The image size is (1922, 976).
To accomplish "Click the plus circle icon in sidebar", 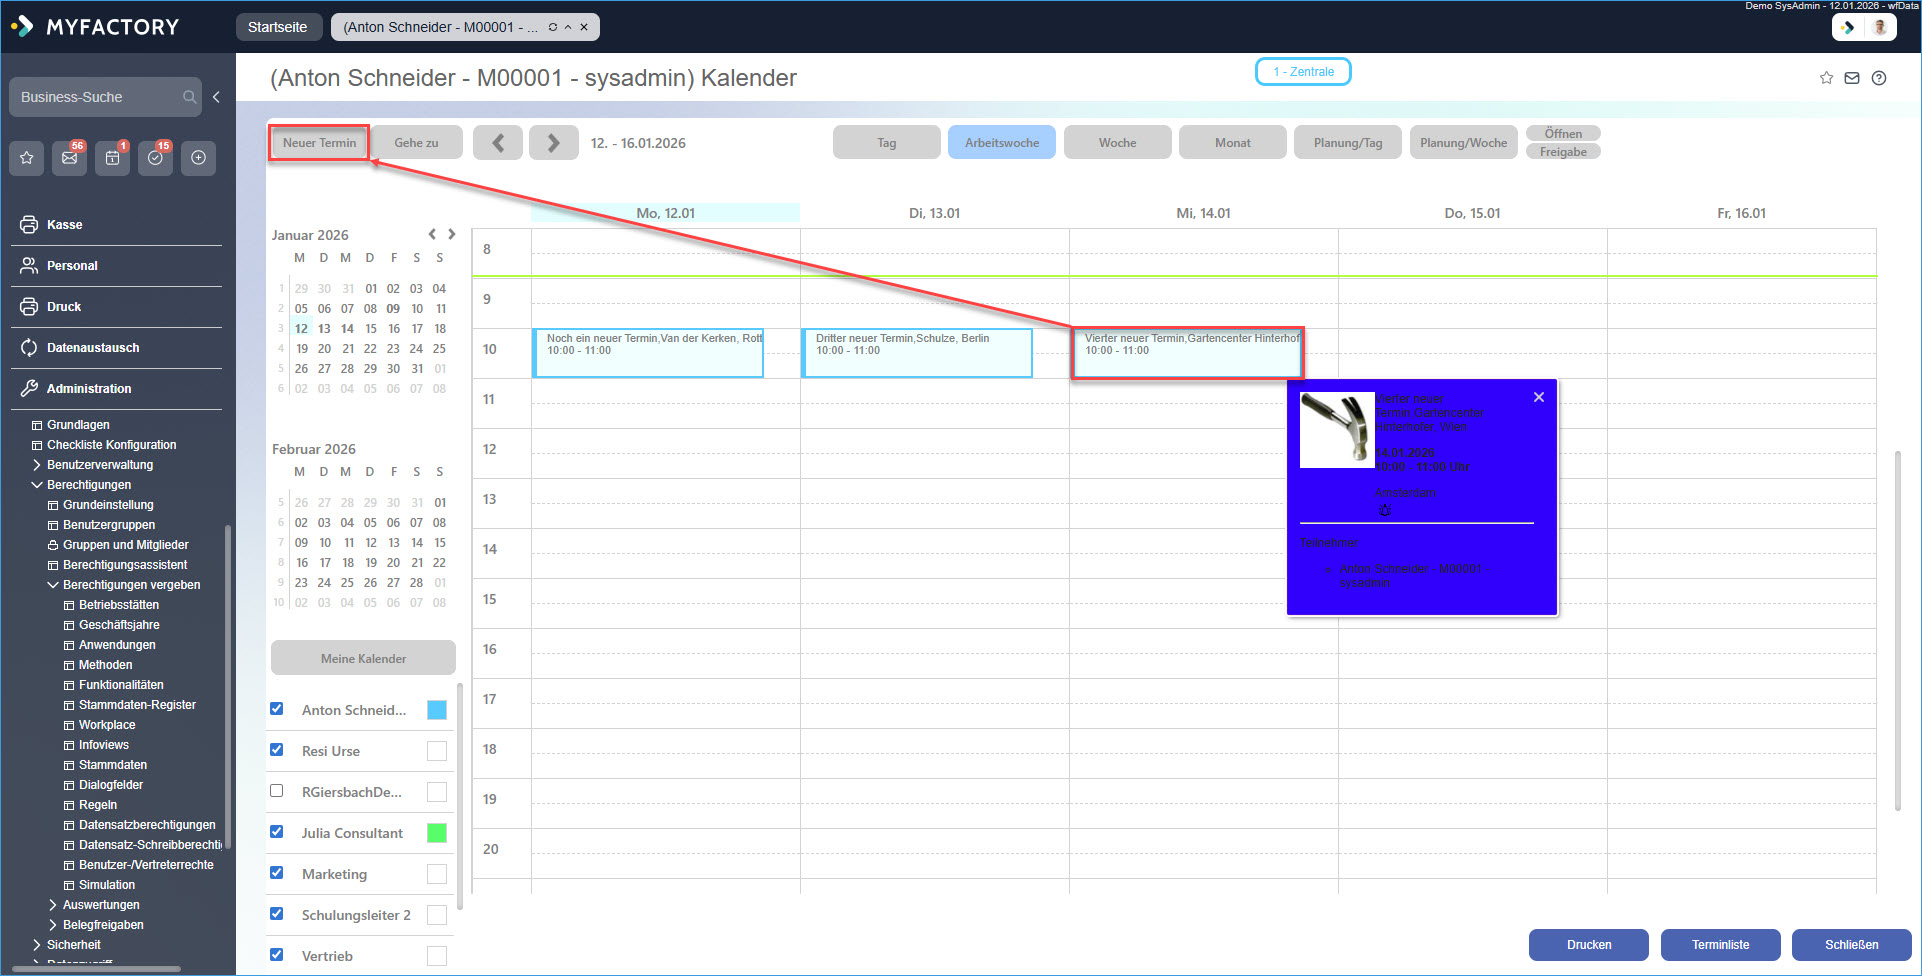I will point(199,158).
